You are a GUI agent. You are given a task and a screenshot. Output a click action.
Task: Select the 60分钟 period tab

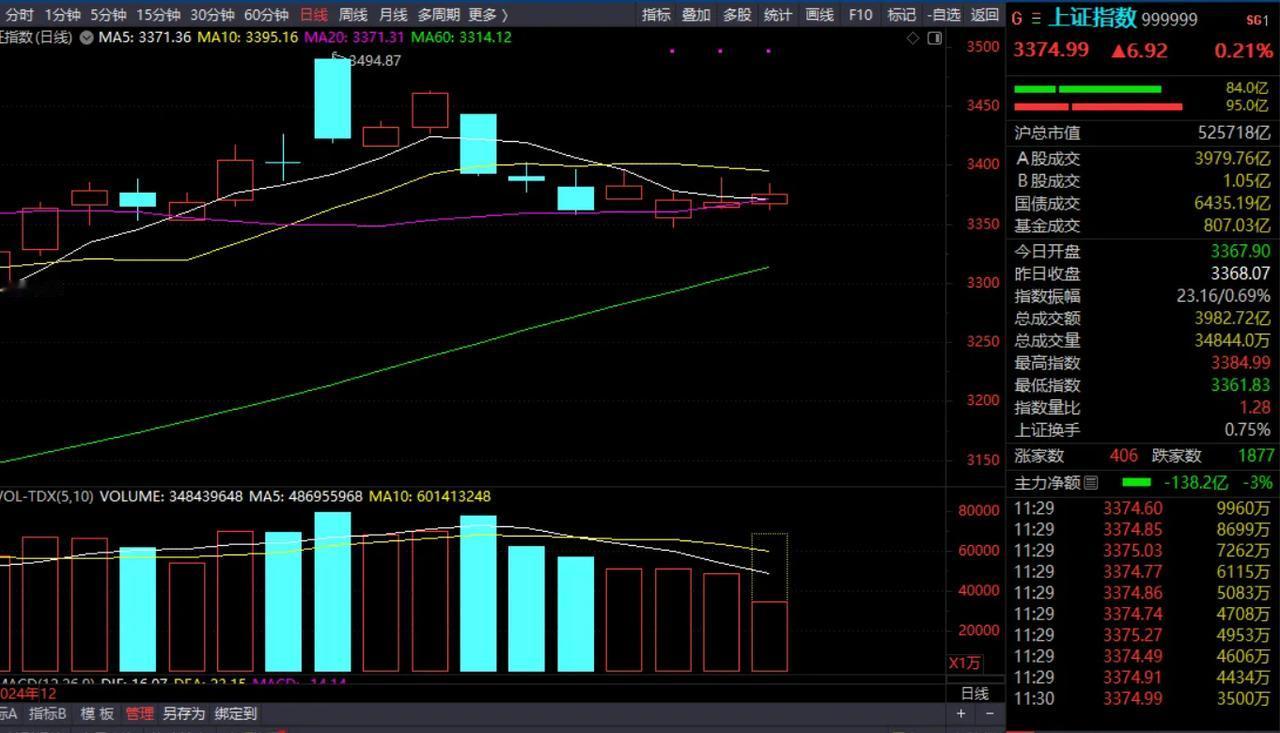pos(265,15)
